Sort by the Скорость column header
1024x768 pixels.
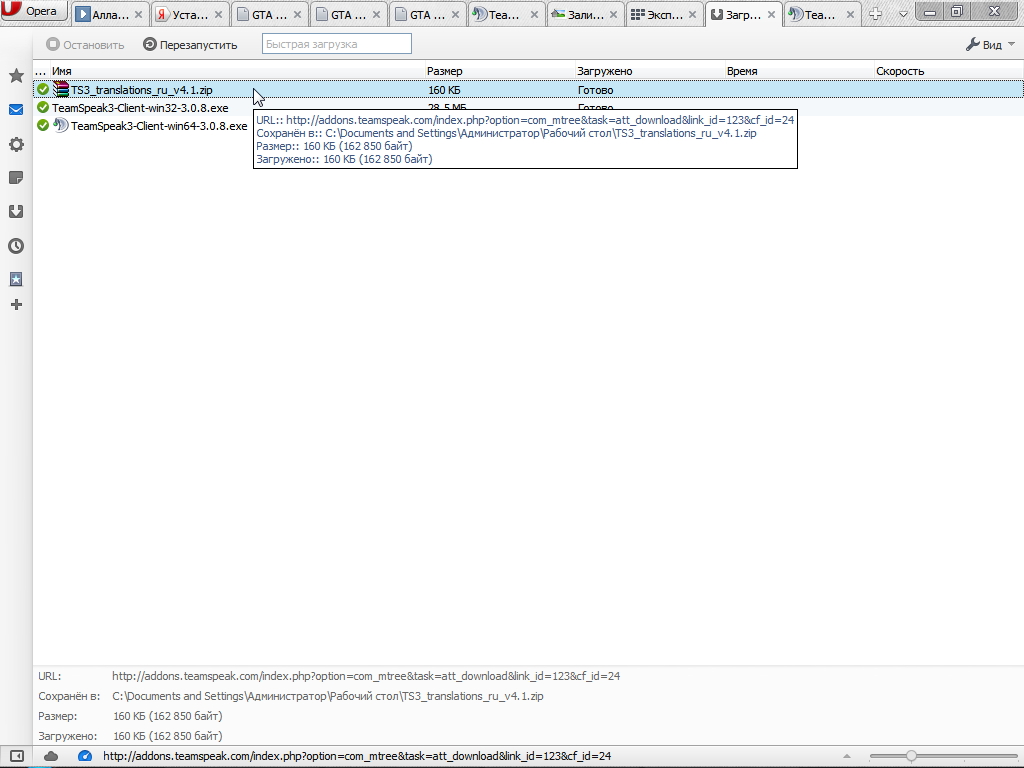tap(948, 71)
